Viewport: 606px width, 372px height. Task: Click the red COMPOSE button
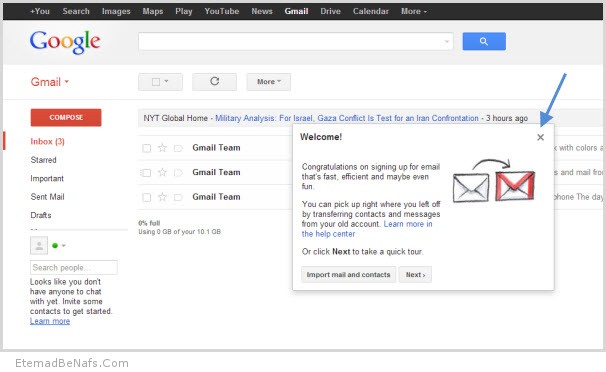(x=66, y=117)
